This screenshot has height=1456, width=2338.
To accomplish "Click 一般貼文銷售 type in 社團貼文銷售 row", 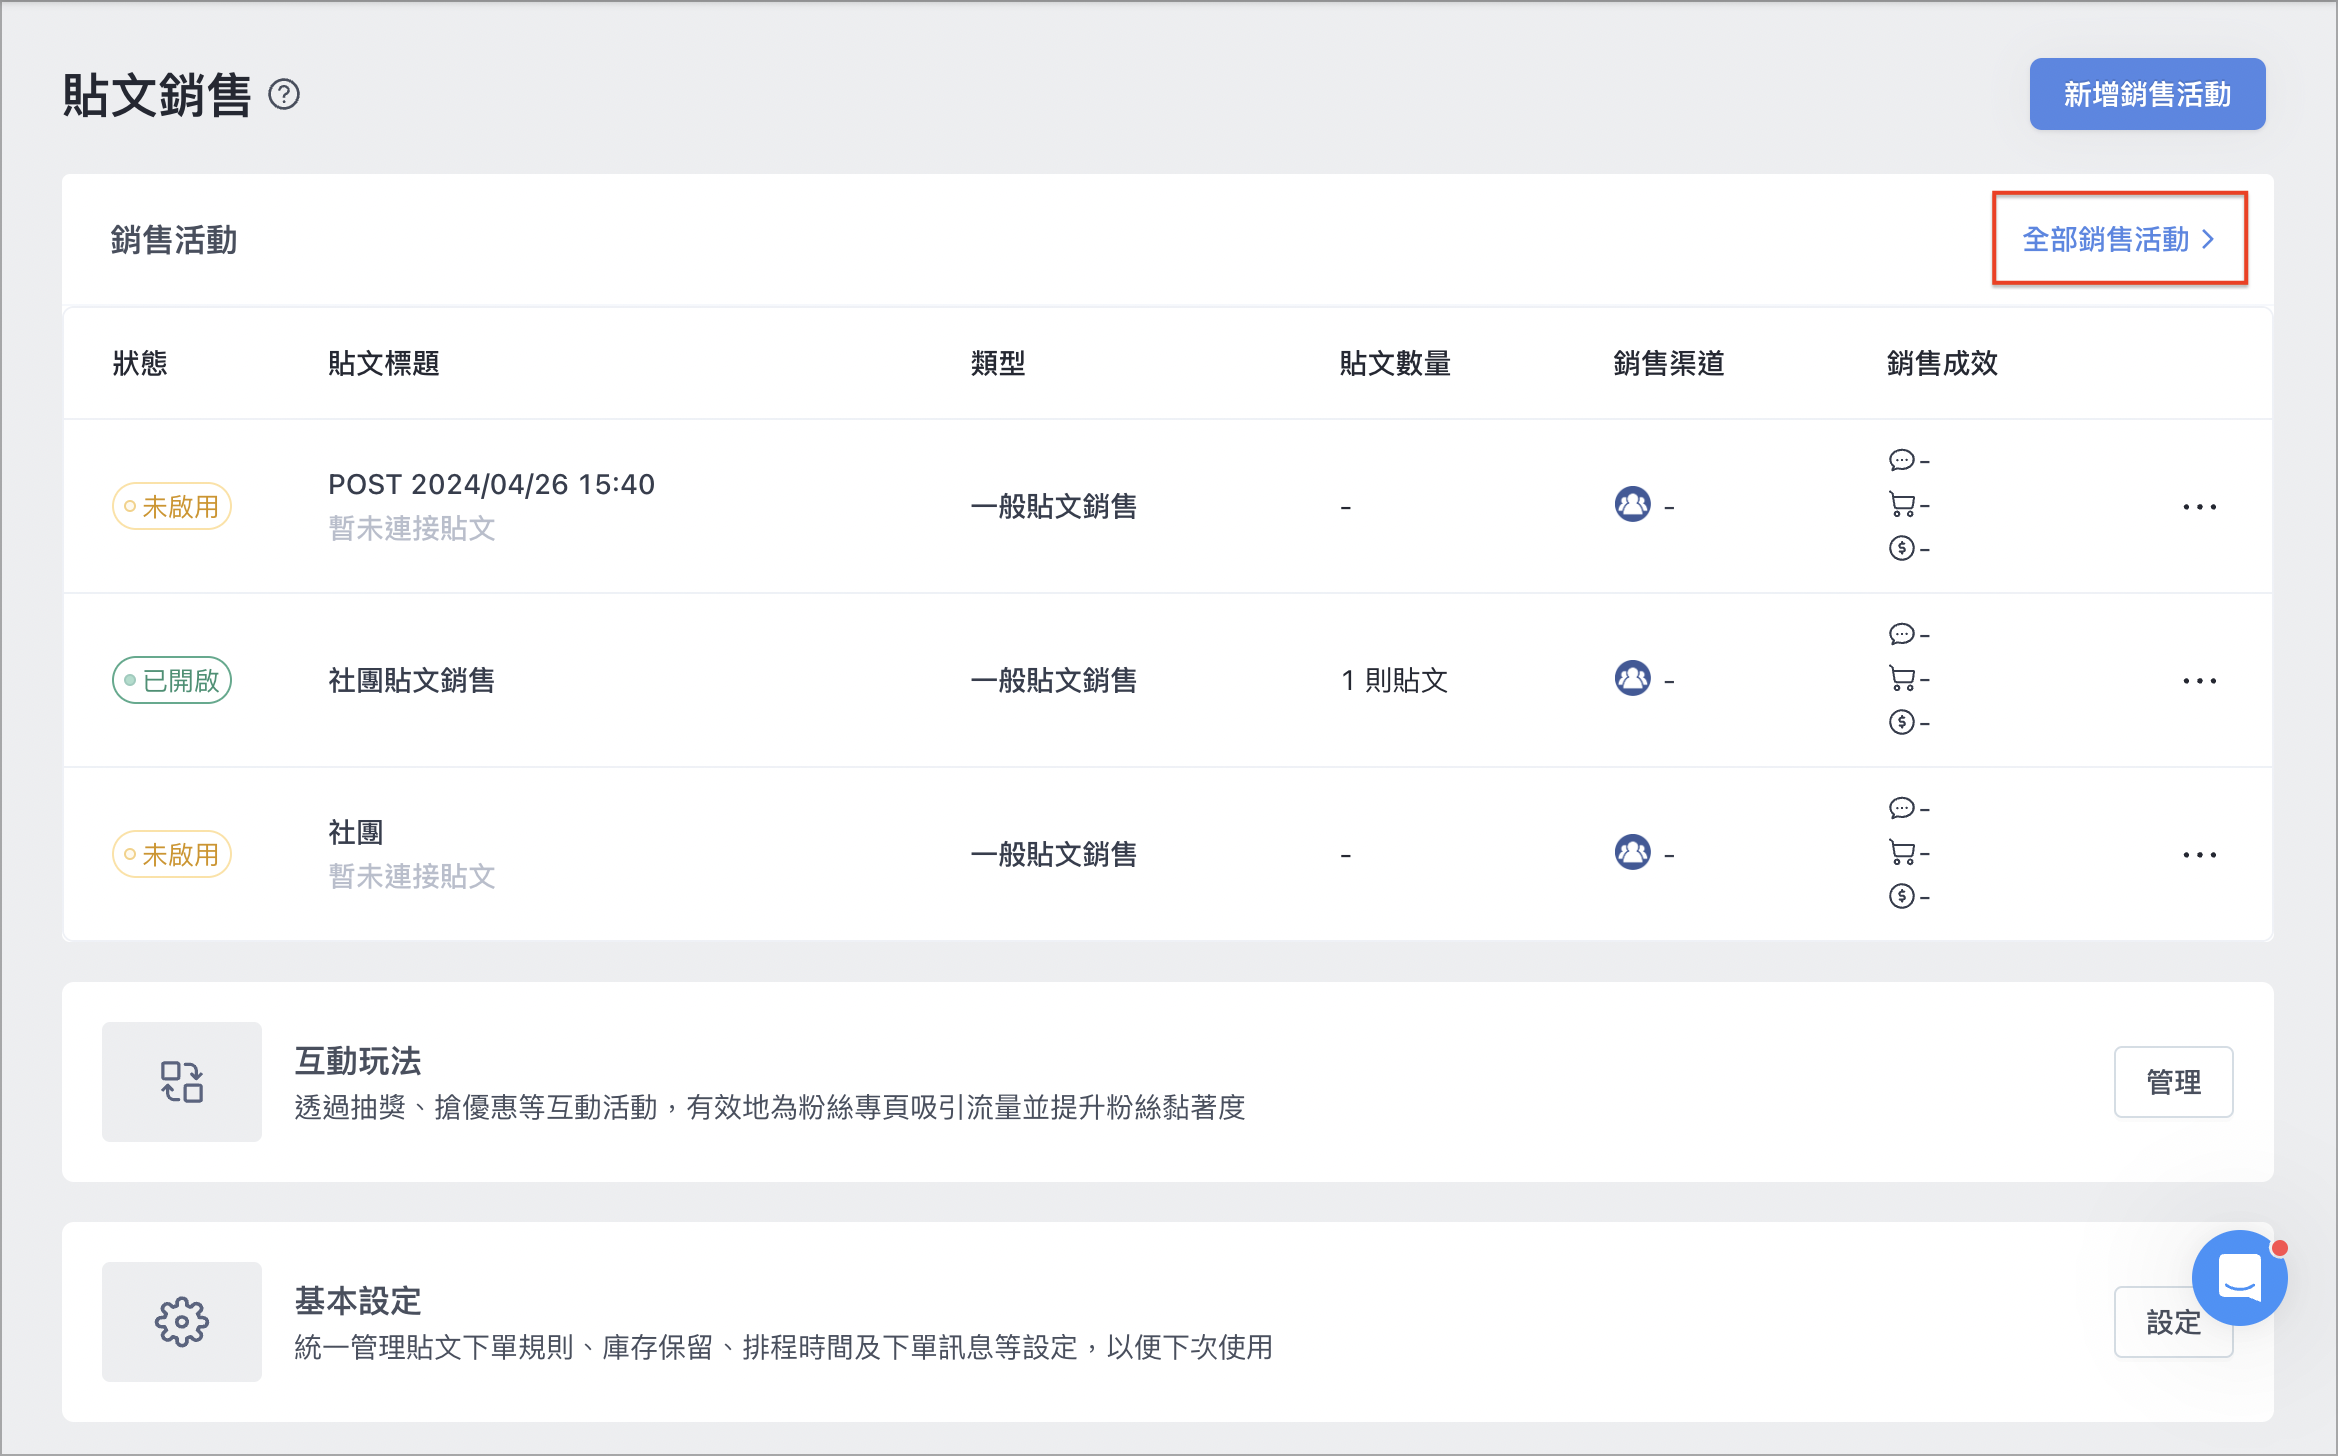I will pyautogui.click(x=1054, y=680).
